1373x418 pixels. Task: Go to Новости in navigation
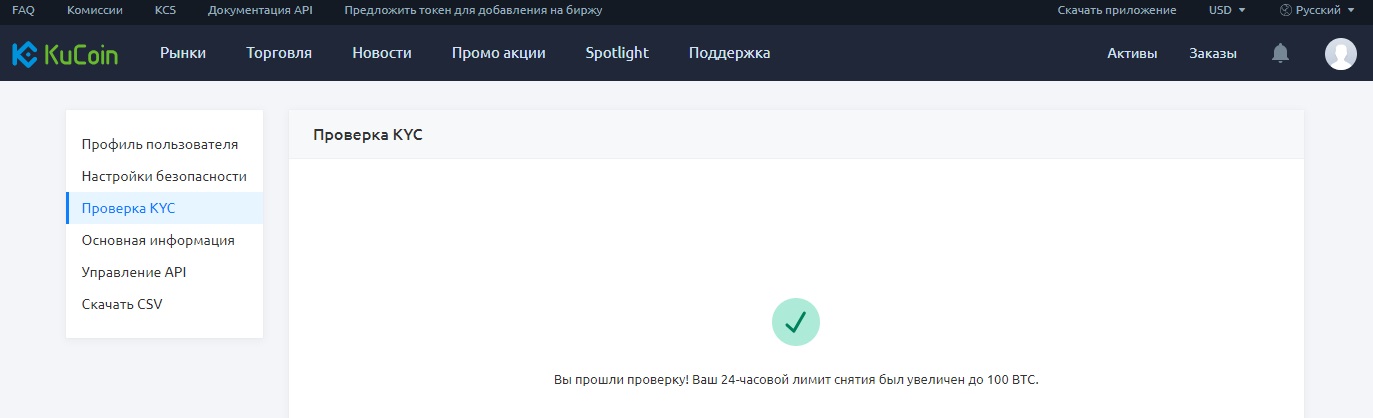(382, 54)
